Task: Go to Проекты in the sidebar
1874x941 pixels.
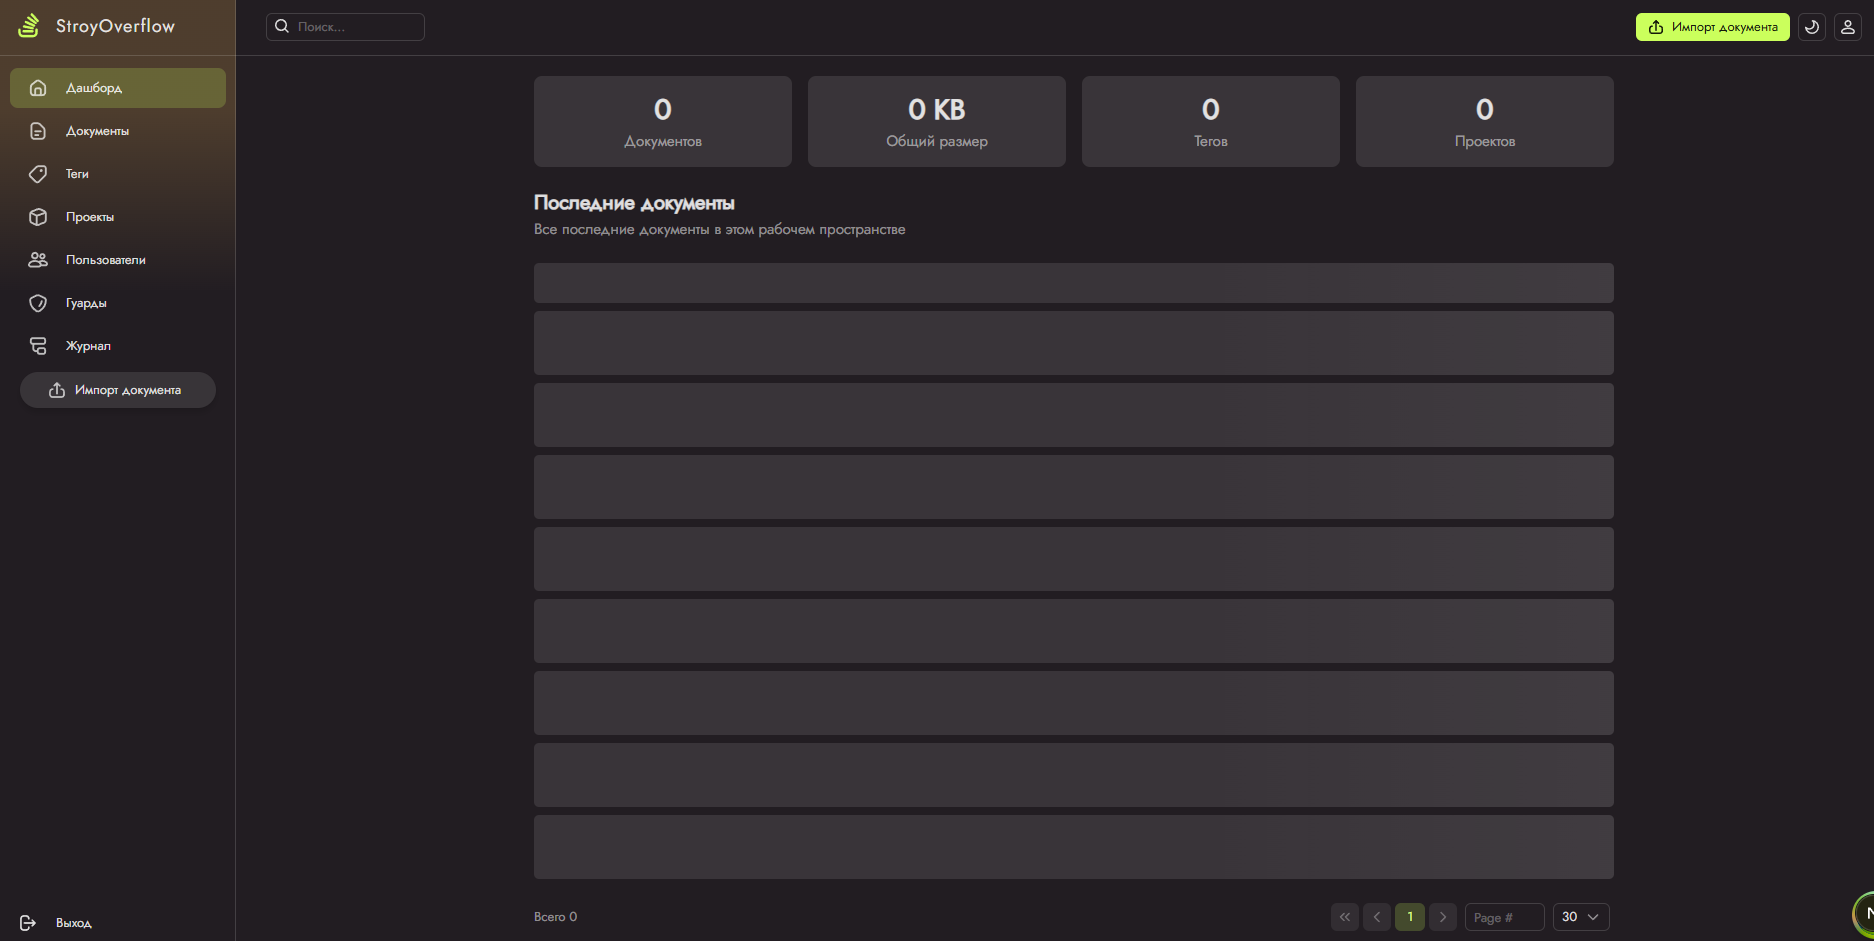Action: [118, 217]
